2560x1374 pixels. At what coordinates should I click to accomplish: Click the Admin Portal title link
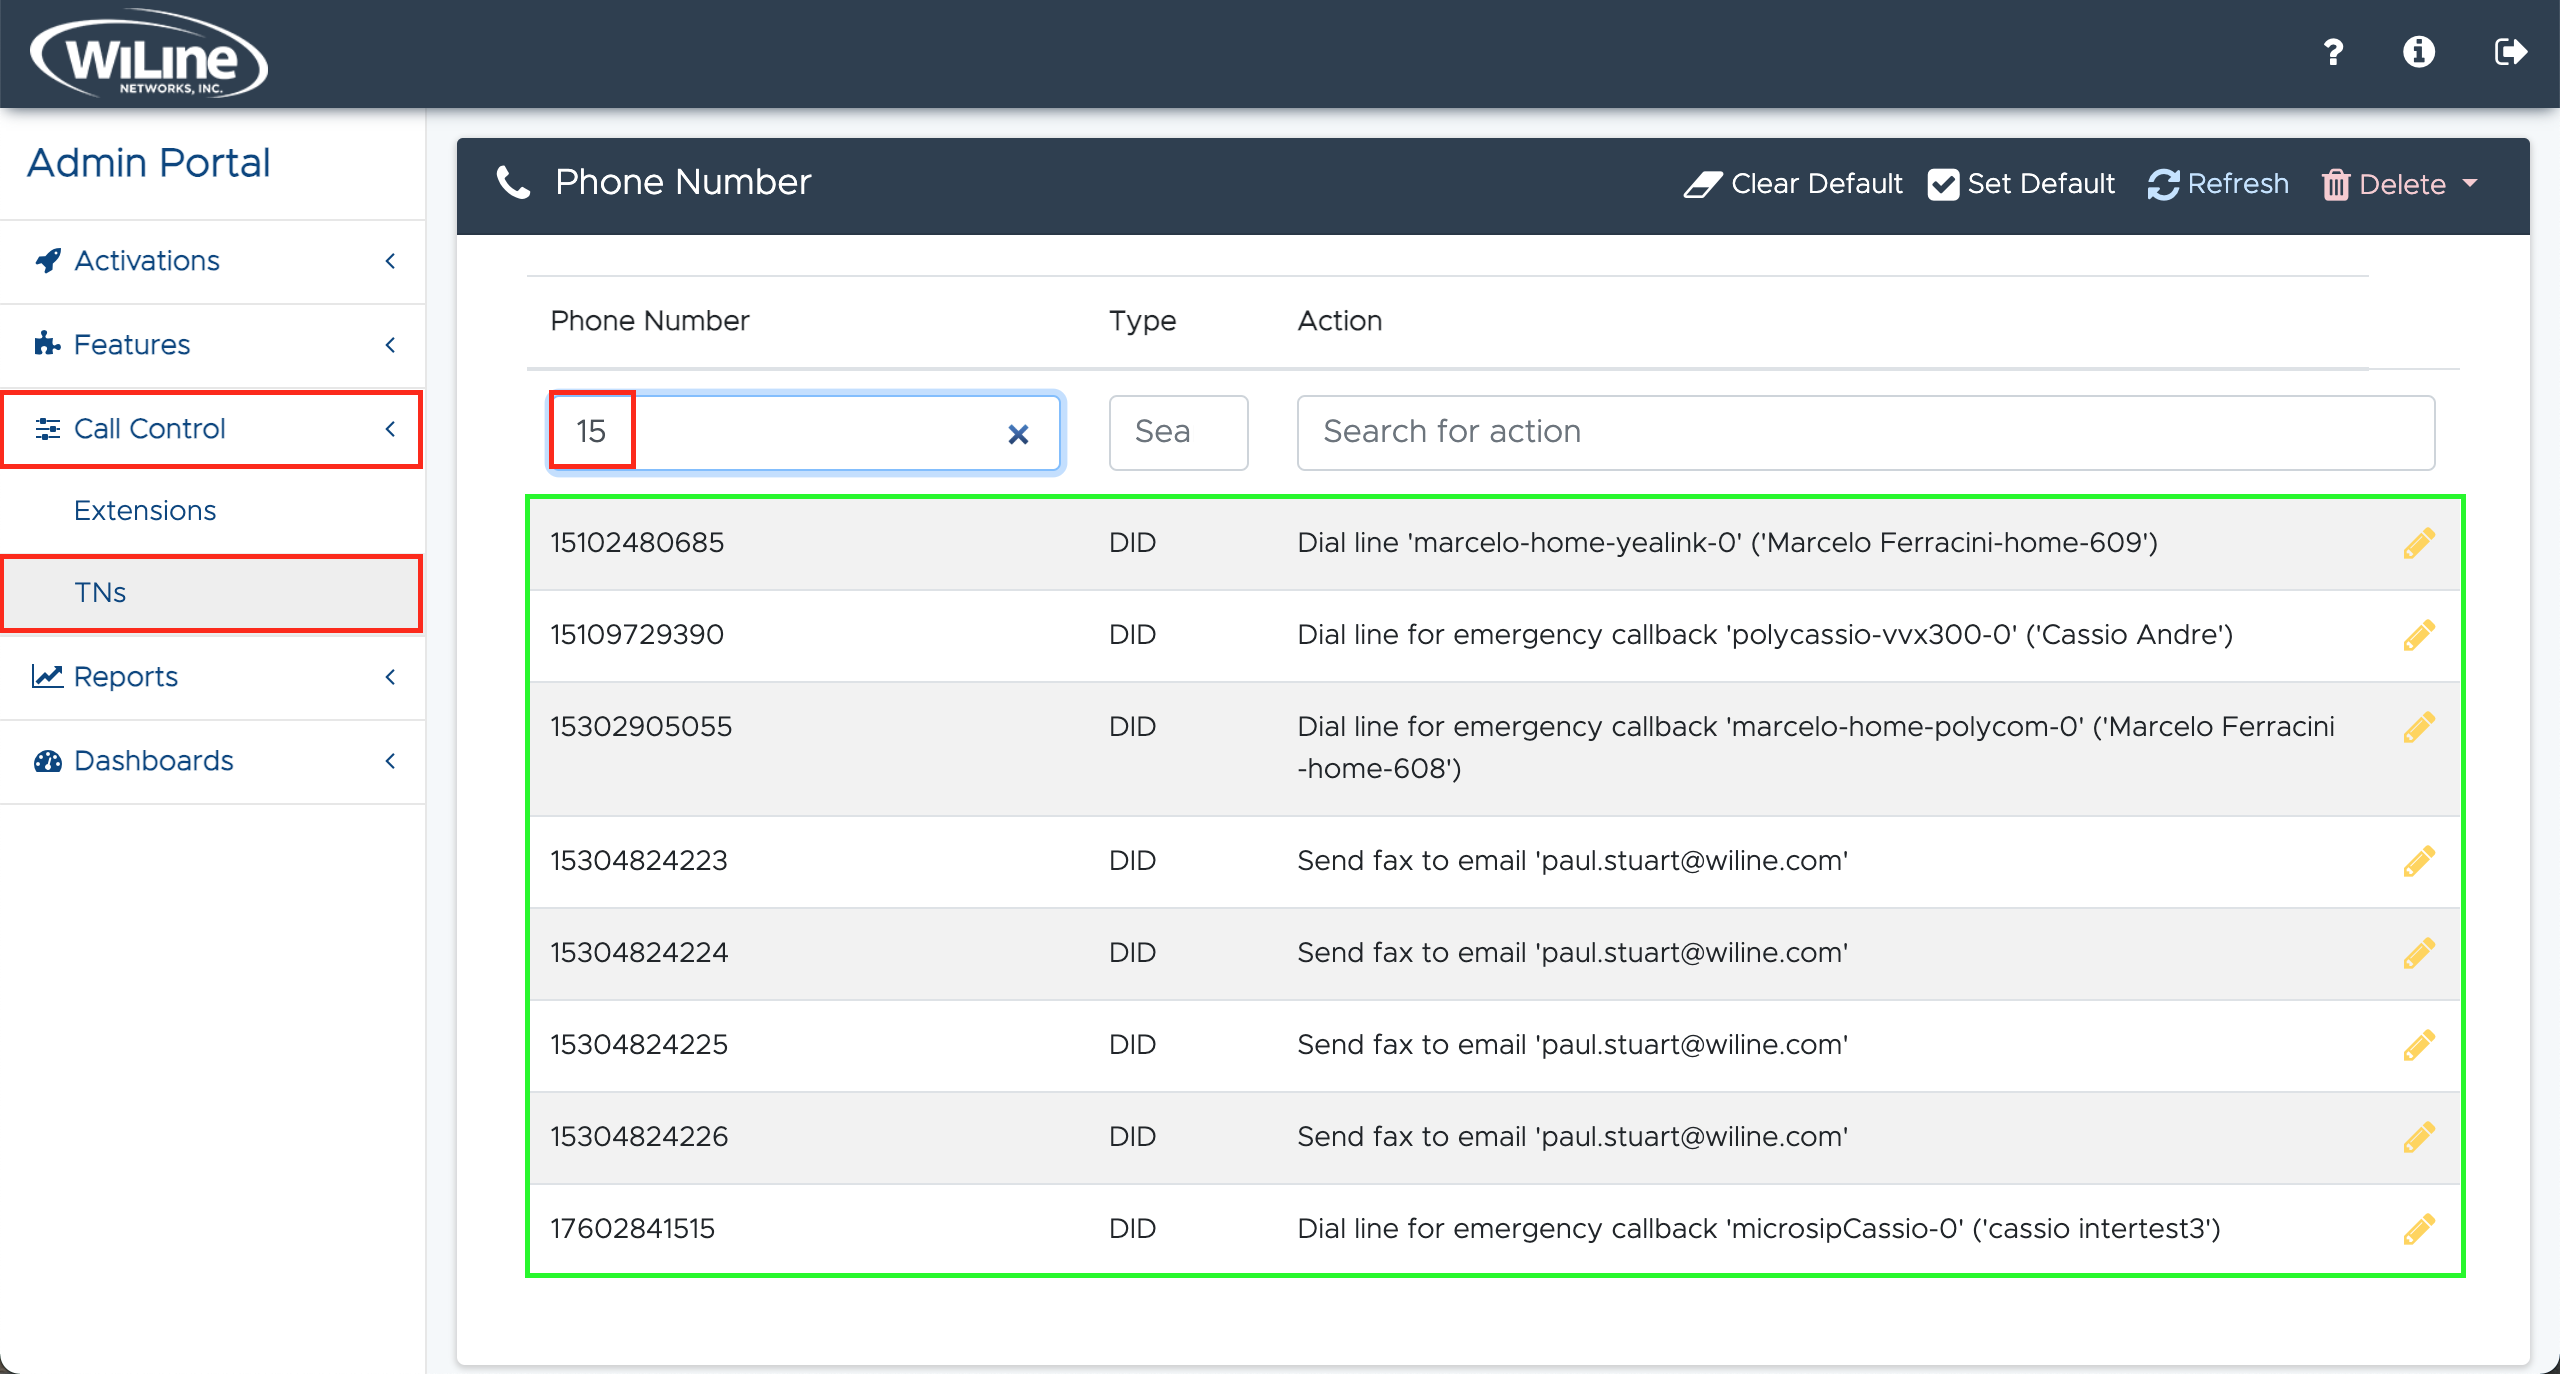coord(149,163)
